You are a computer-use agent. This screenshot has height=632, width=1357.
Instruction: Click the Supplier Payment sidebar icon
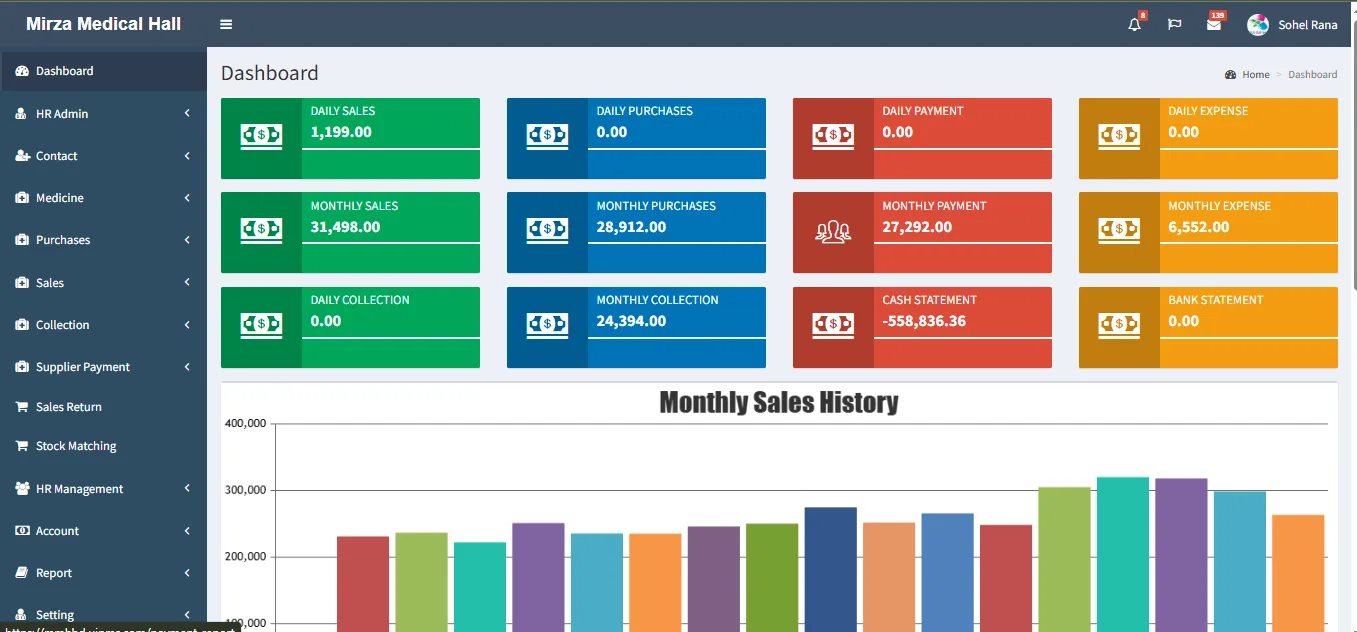point(22,367)
